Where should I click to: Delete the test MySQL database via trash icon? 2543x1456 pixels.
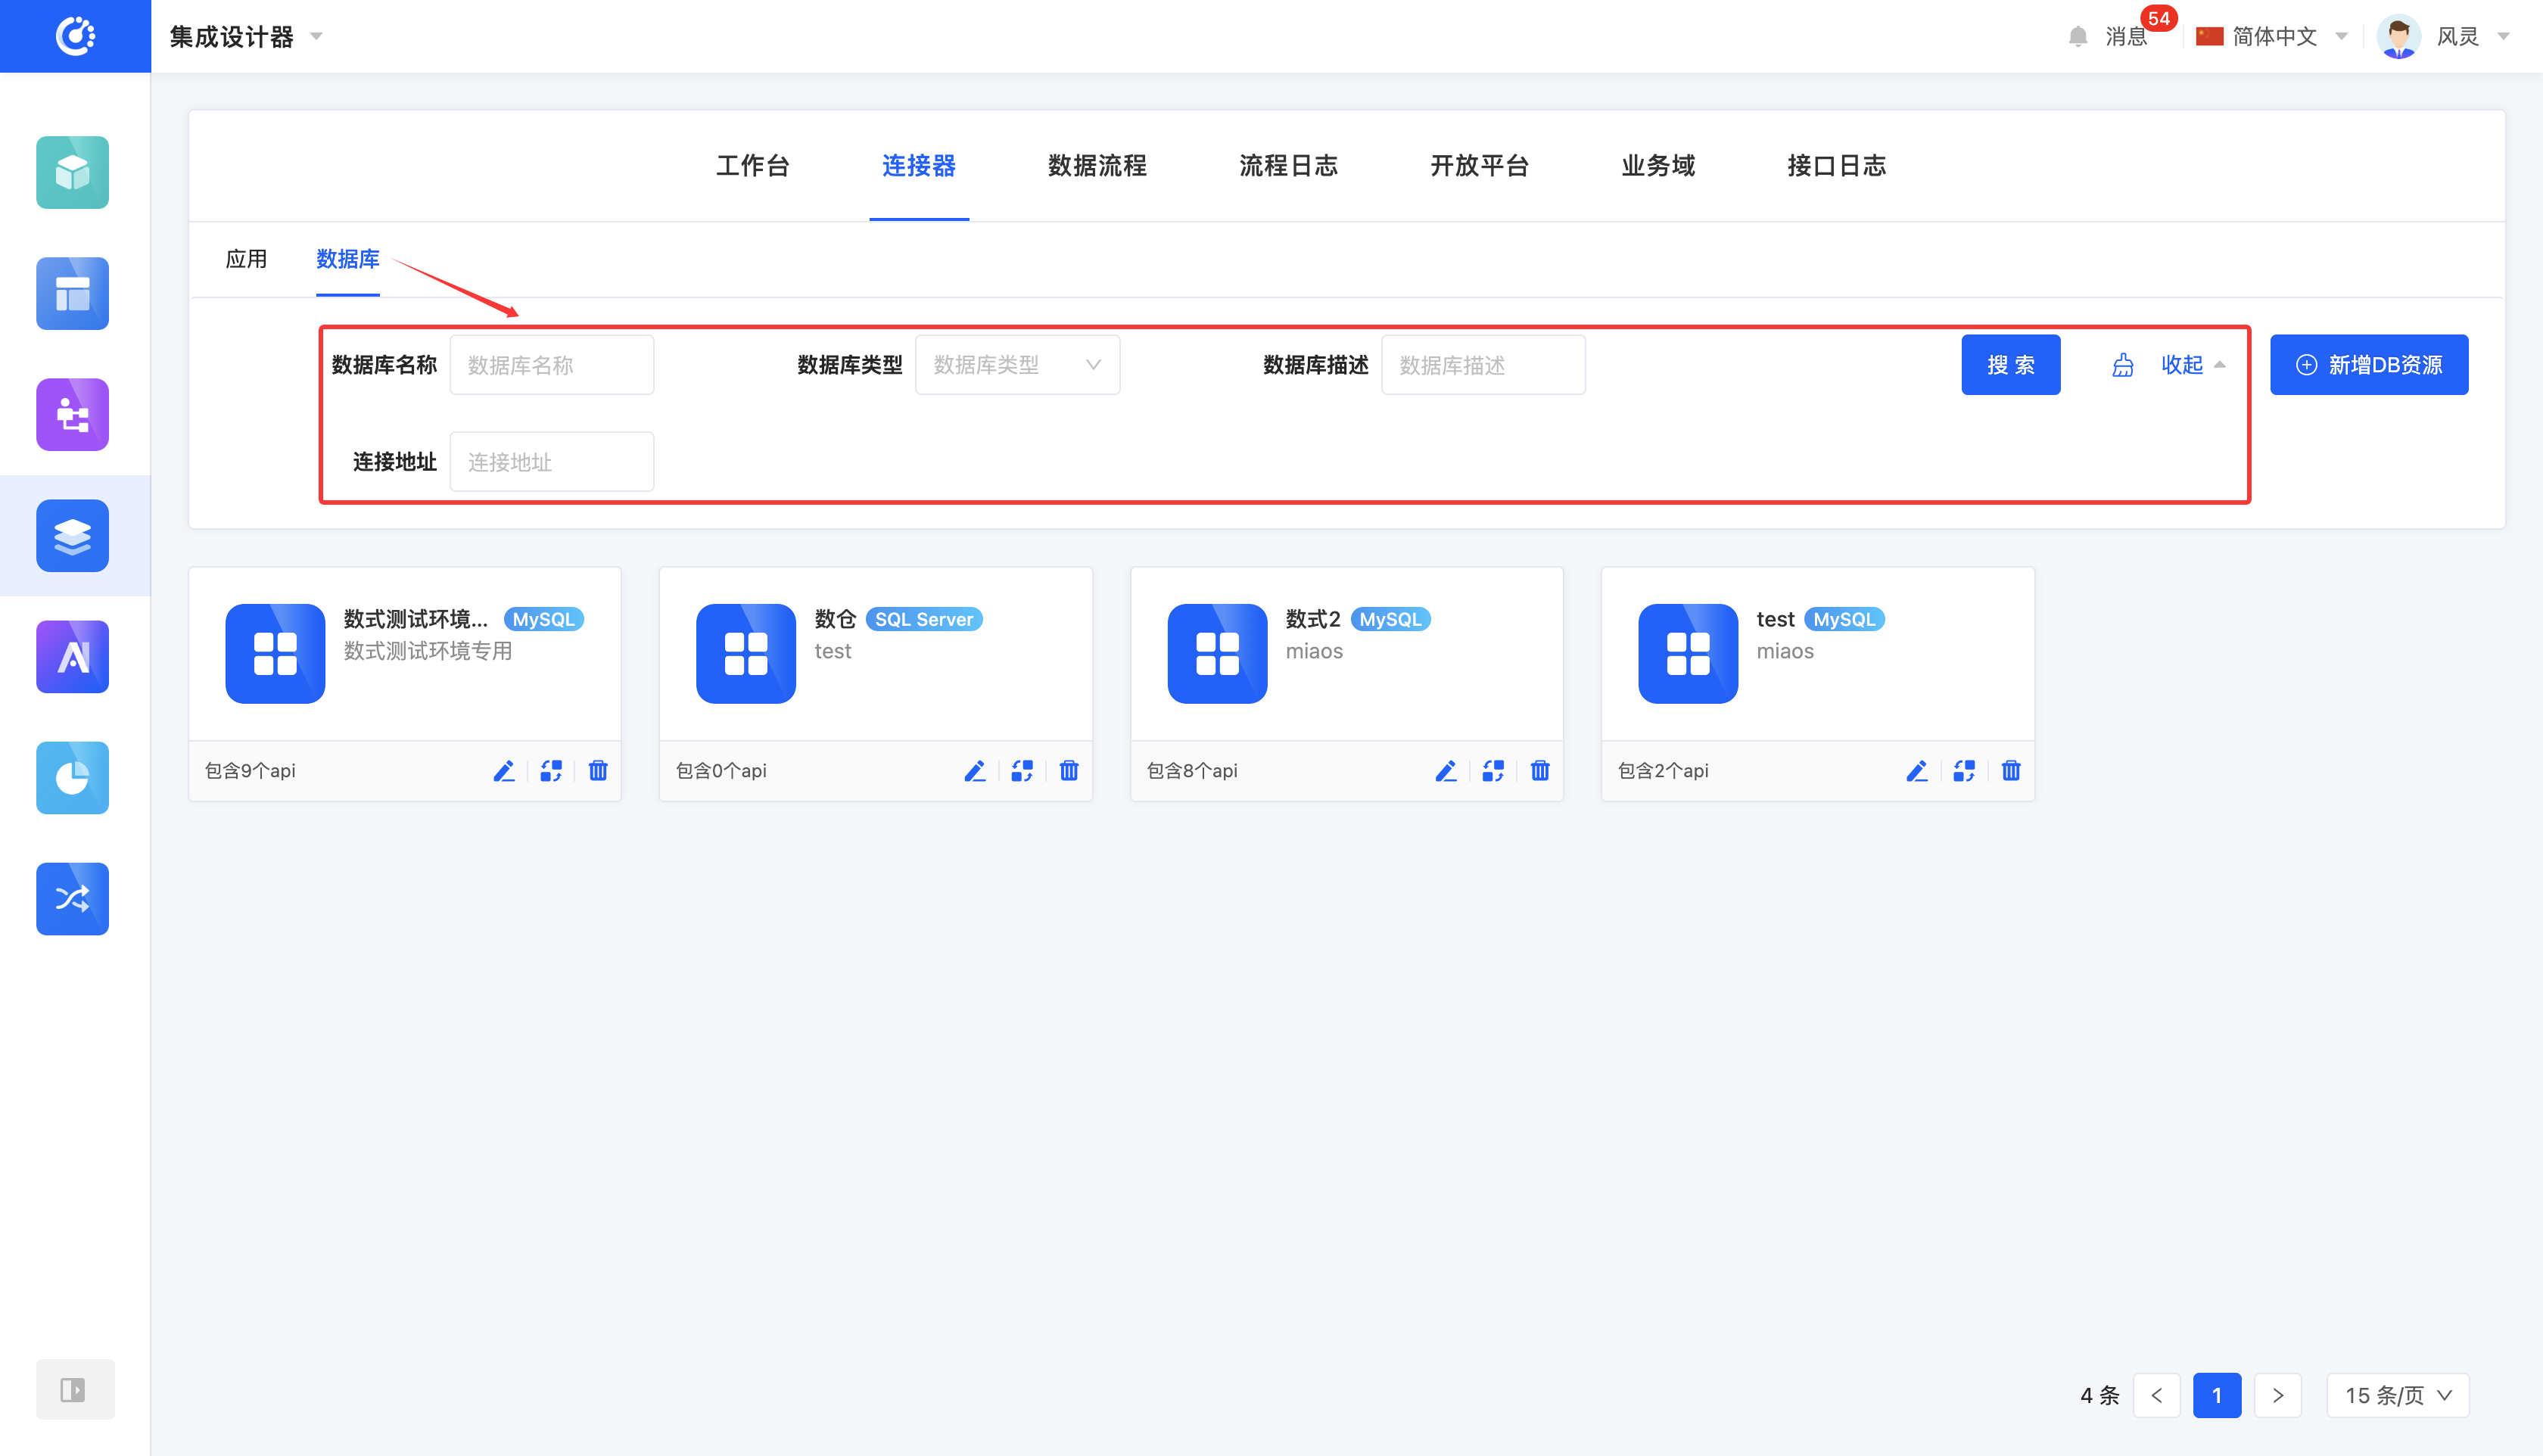pos(2011,770)
